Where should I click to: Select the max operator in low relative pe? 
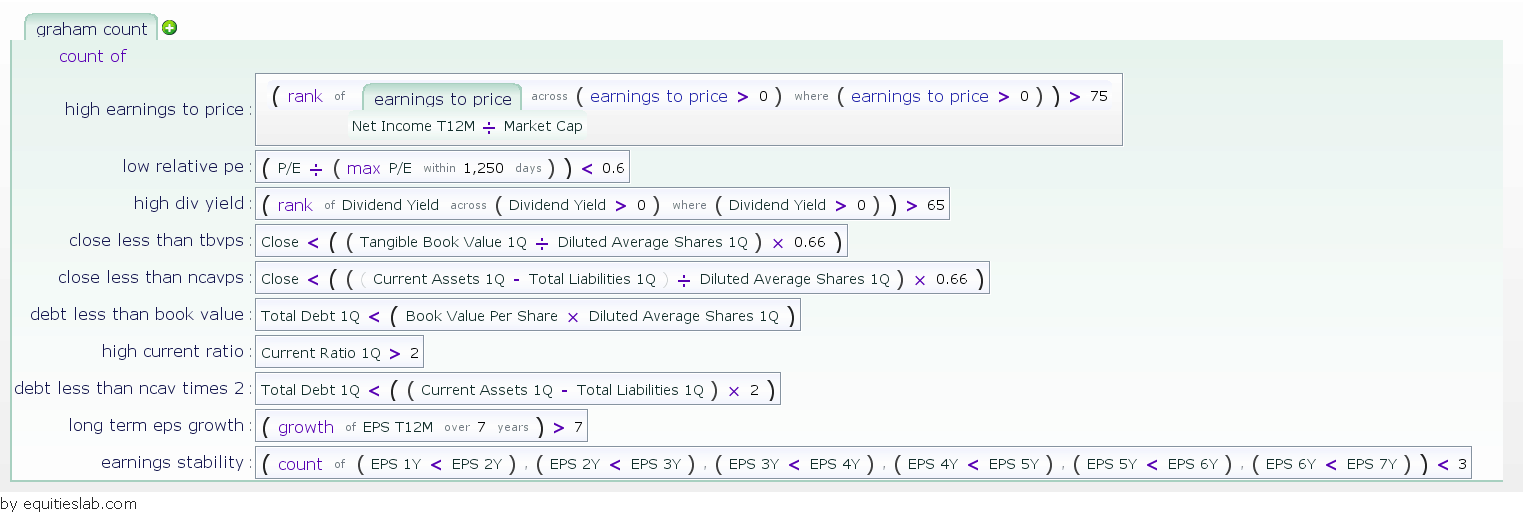tap(364, 168)
